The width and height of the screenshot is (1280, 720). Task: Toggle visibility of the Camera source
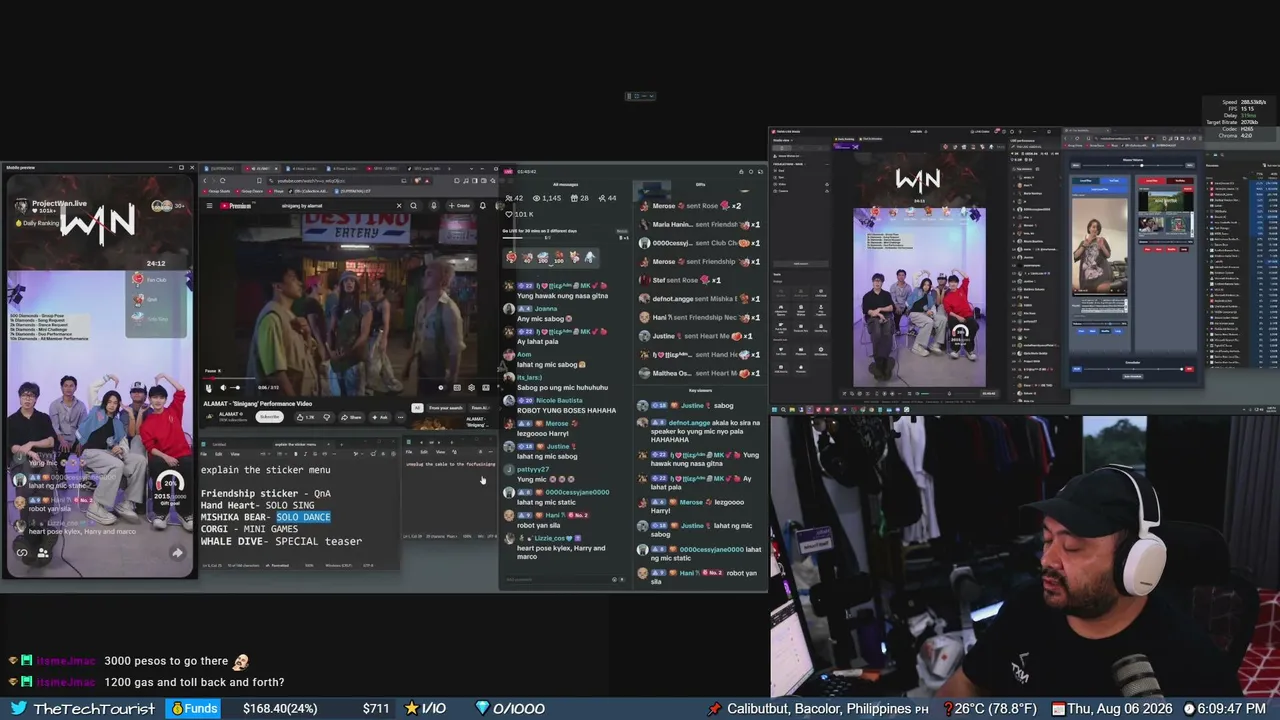827,190
